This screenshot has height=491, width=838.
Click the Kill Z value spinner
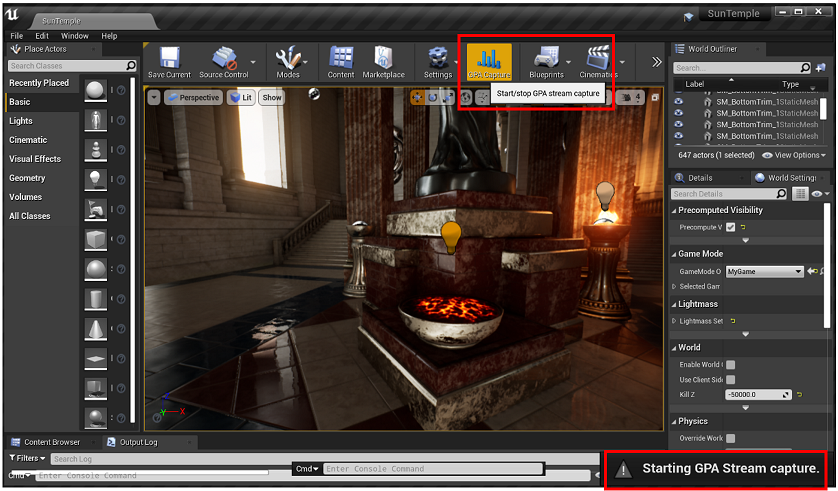point(758,395)
